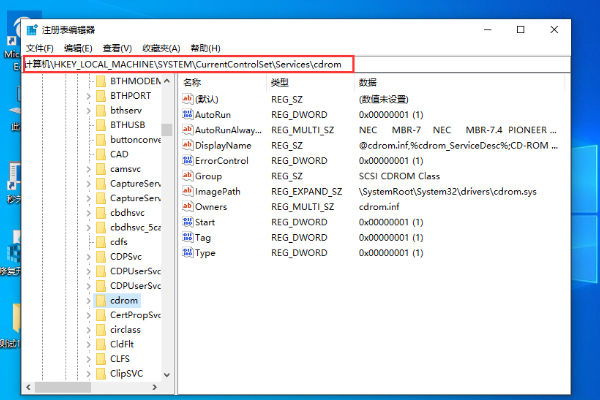Click the ClipSVC folder icon
The height and width of the screenshot is (400, 600).
[101, 374]
